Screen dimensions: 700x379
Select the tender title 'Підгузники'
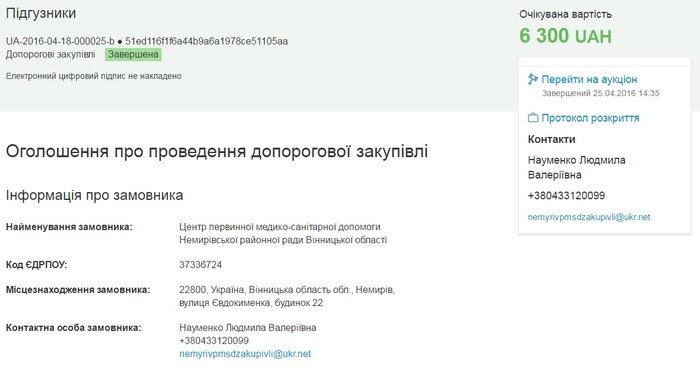[41, 13]
